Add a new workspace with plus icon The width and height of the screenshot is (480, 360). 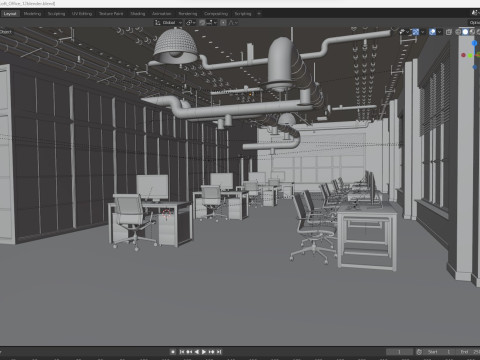[259, 14]
